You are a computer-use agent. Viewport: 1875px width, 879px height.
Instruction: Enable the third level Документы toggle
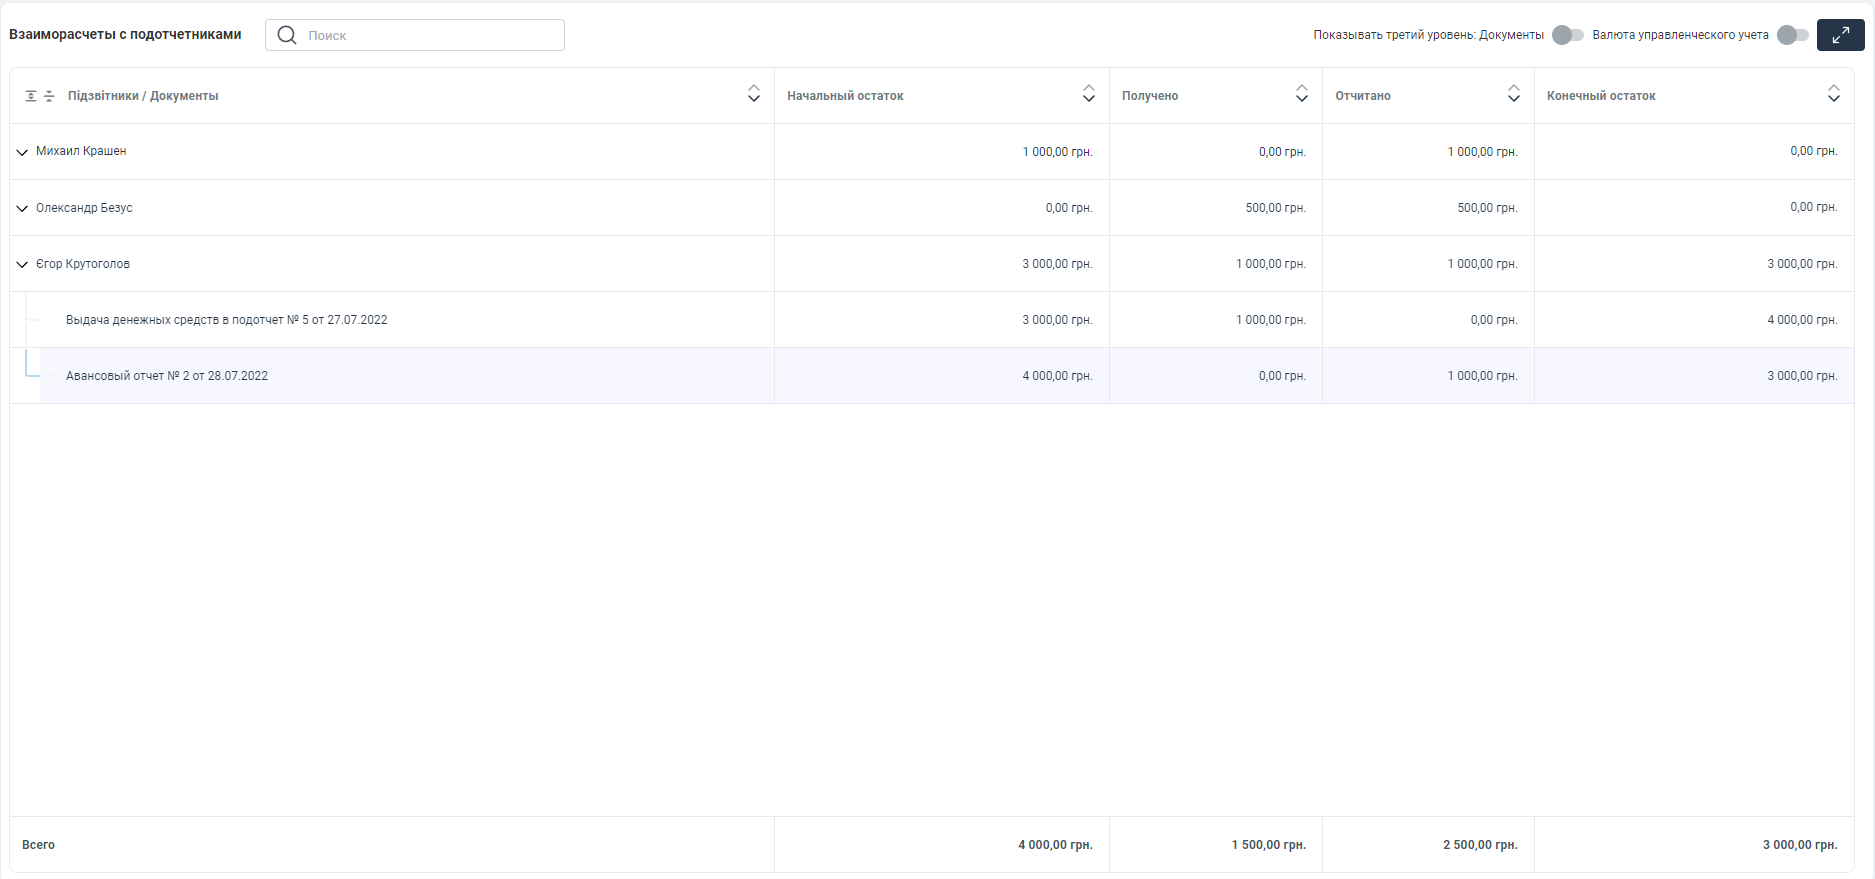[x=1567, y=35]
